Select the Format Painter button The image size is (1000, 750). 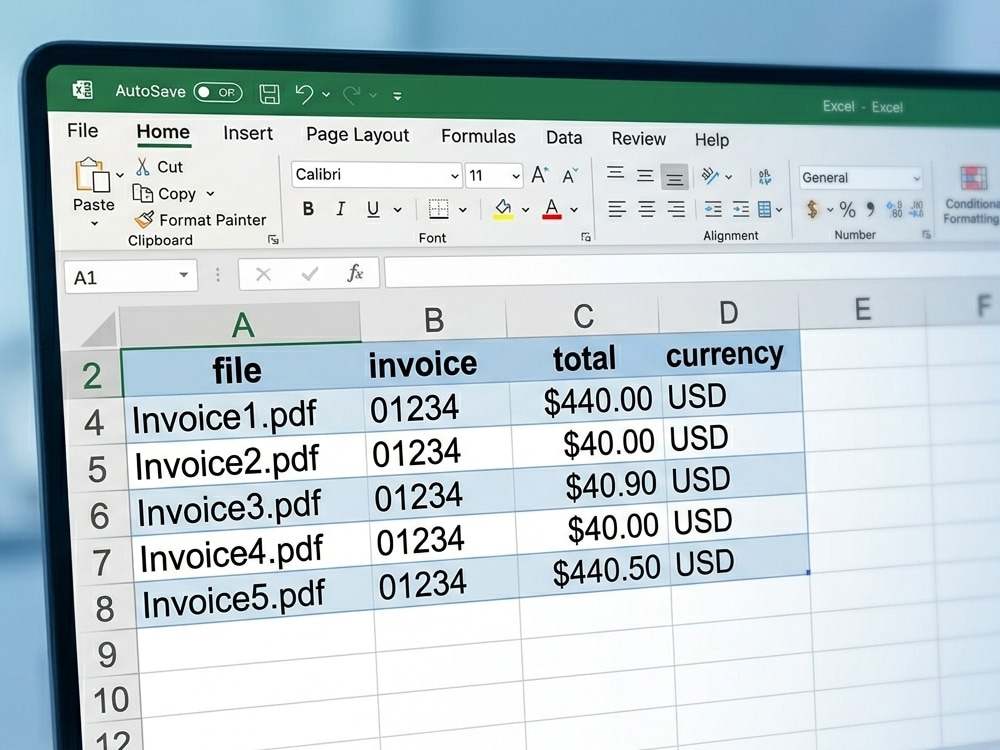200,220
